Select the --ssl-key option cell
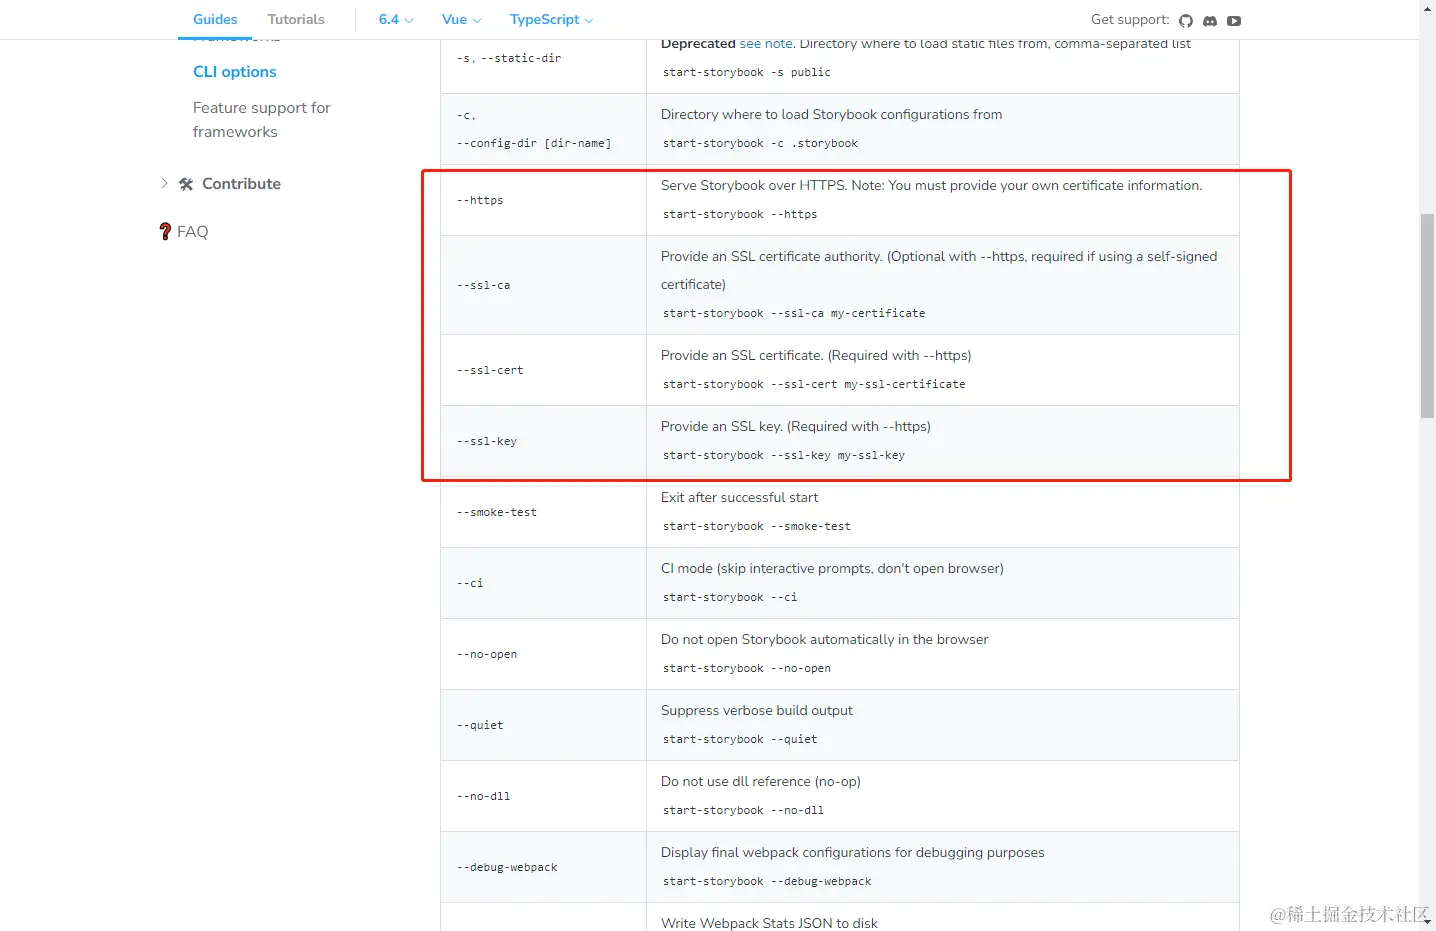This screenshot has height=931, width=1436. pyautogui.click(x=543, y=441)
